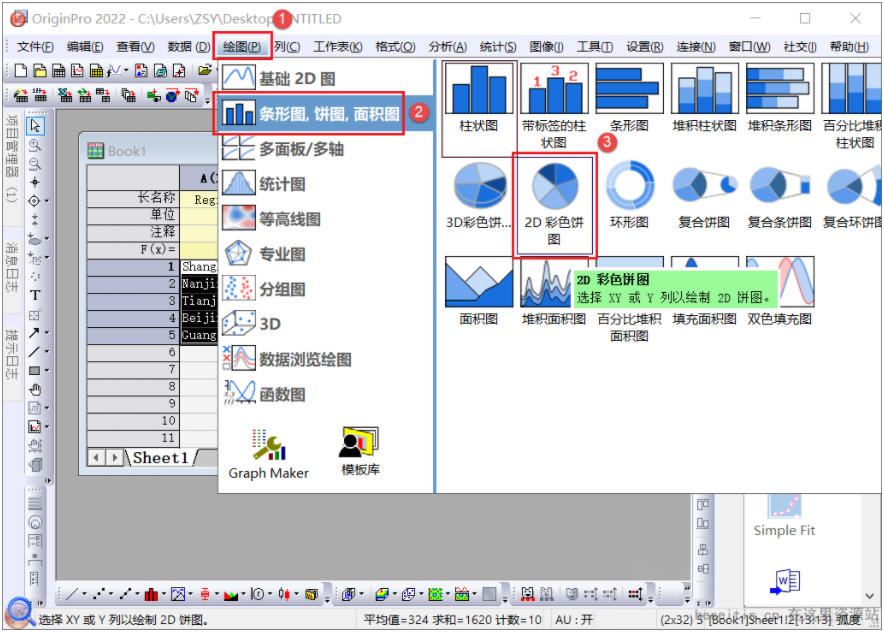Select 多面板/多轴 plot category
The image size is (884, 632).
coord(282,149)
